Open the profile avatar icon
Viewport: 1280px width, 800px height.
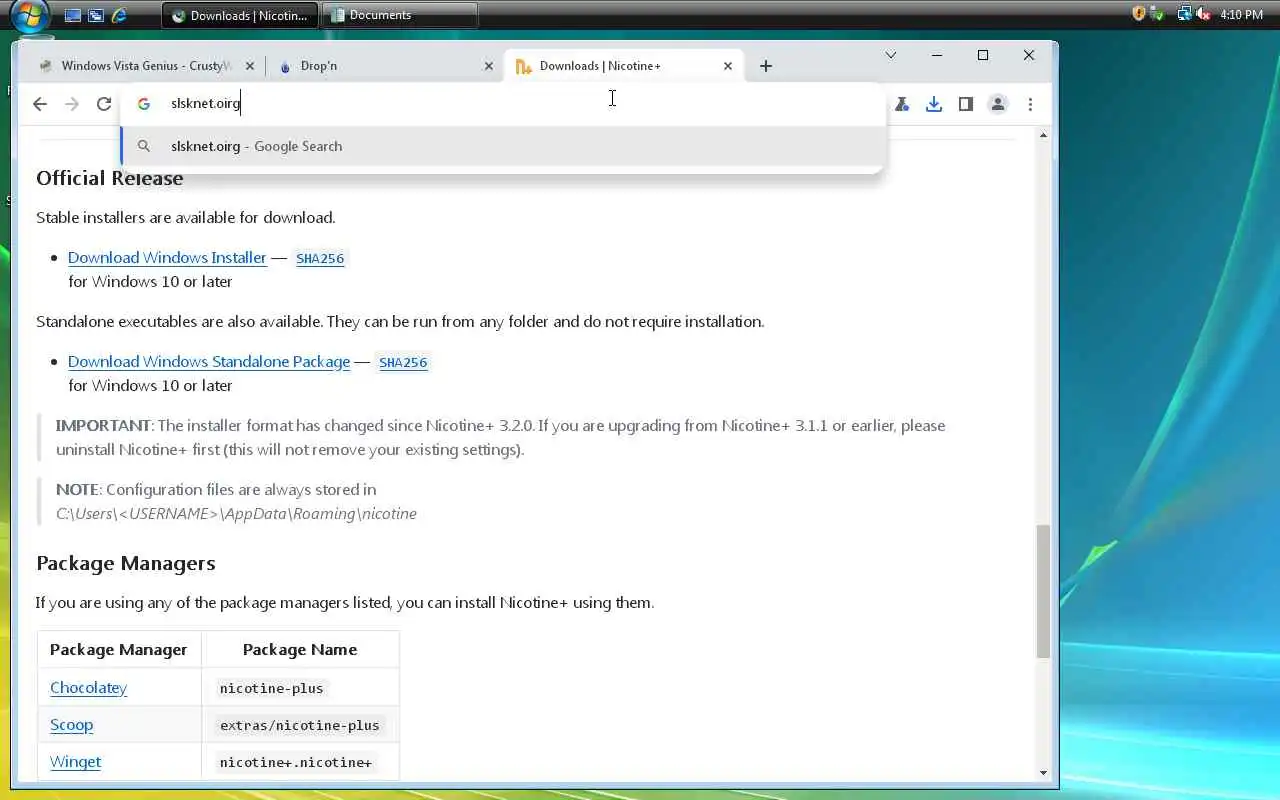(x=998, y=104)
